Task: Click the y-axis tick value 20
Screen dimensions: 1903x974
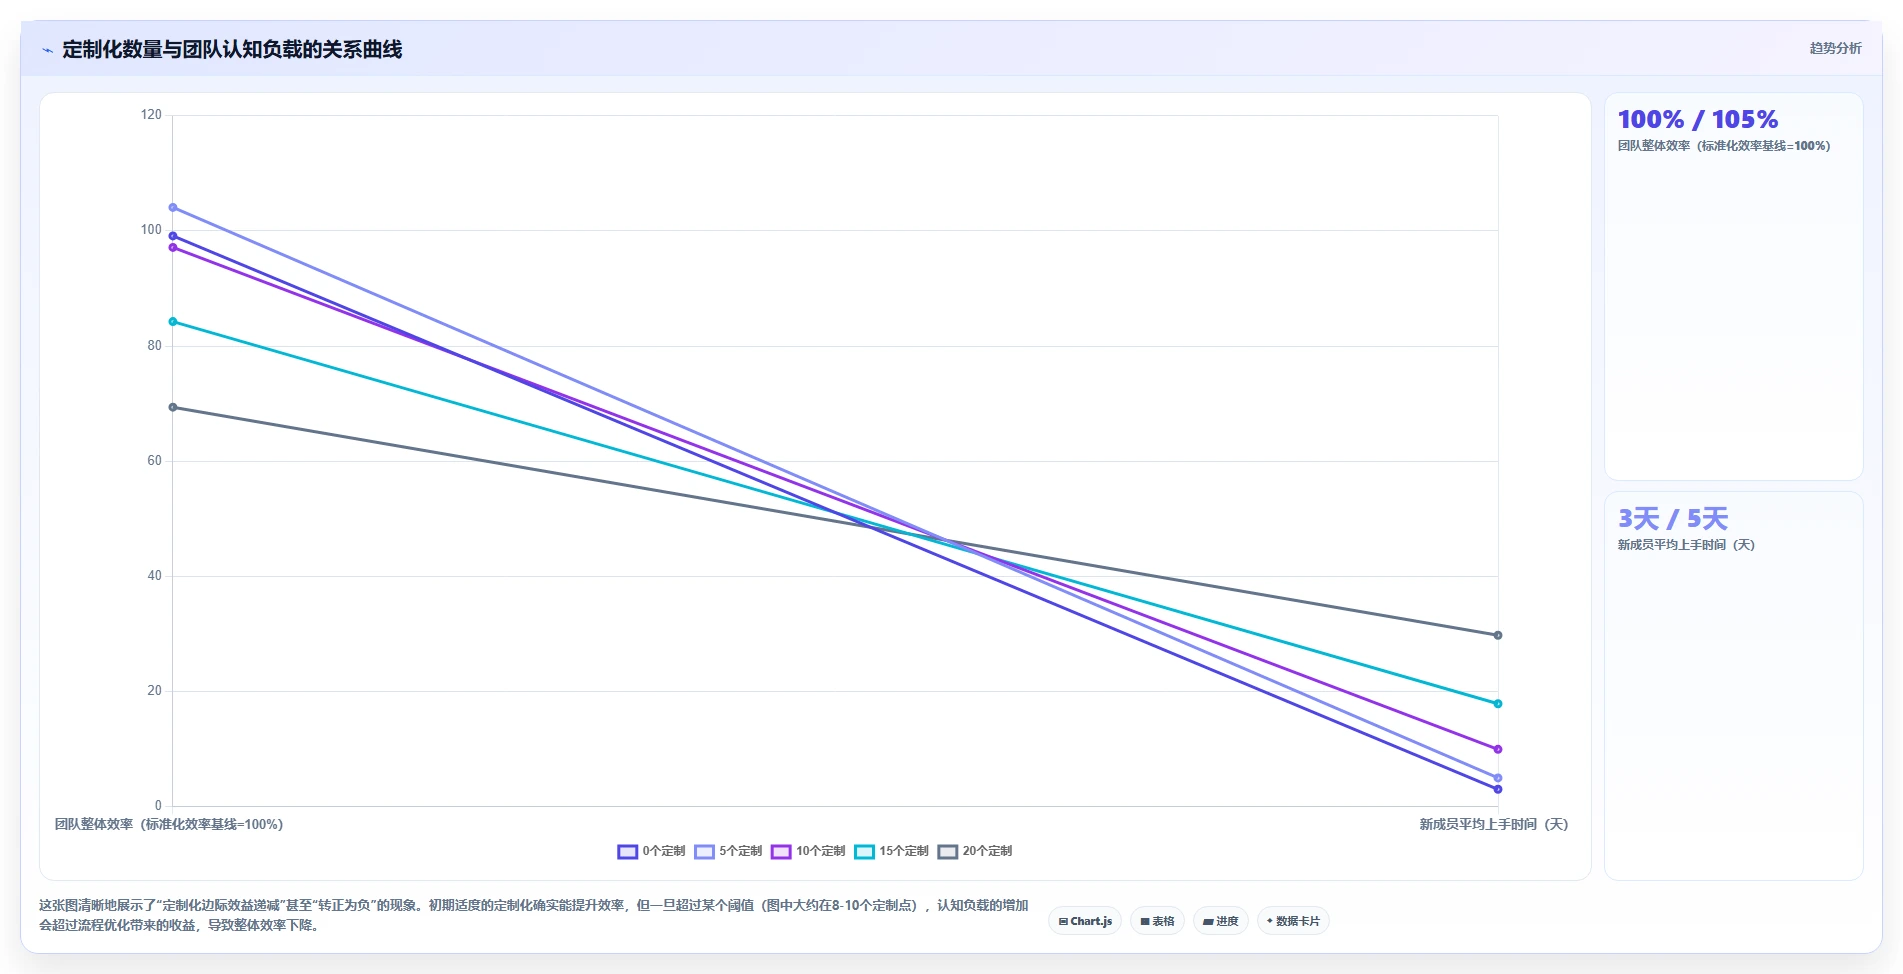Action: tap(154, 691)
